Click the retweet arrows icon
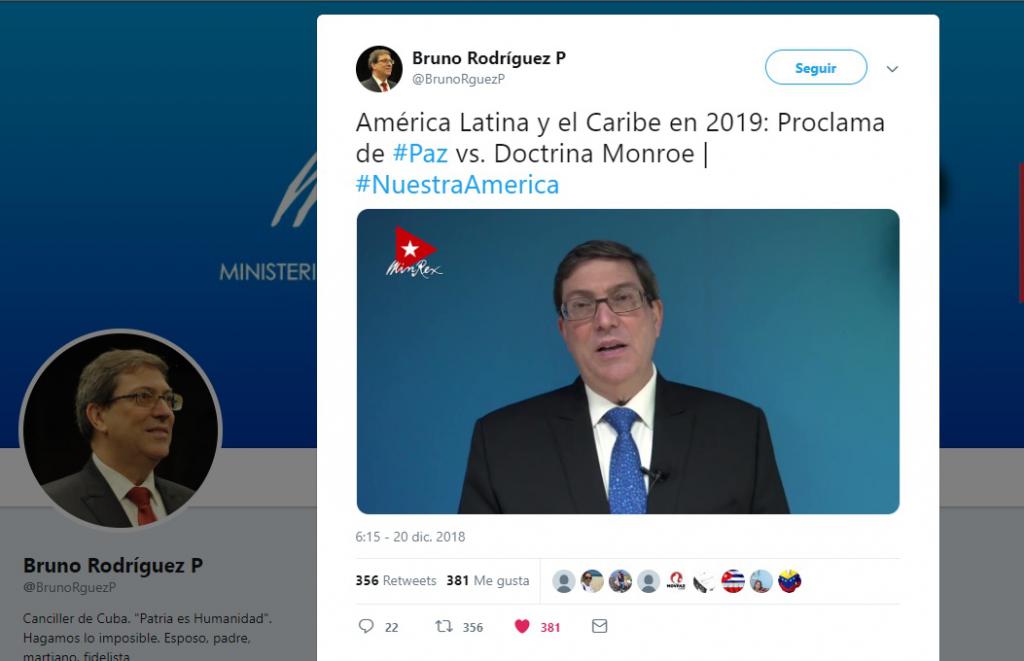The width and height of the screenshot is (1024, 661). point(444,626)
